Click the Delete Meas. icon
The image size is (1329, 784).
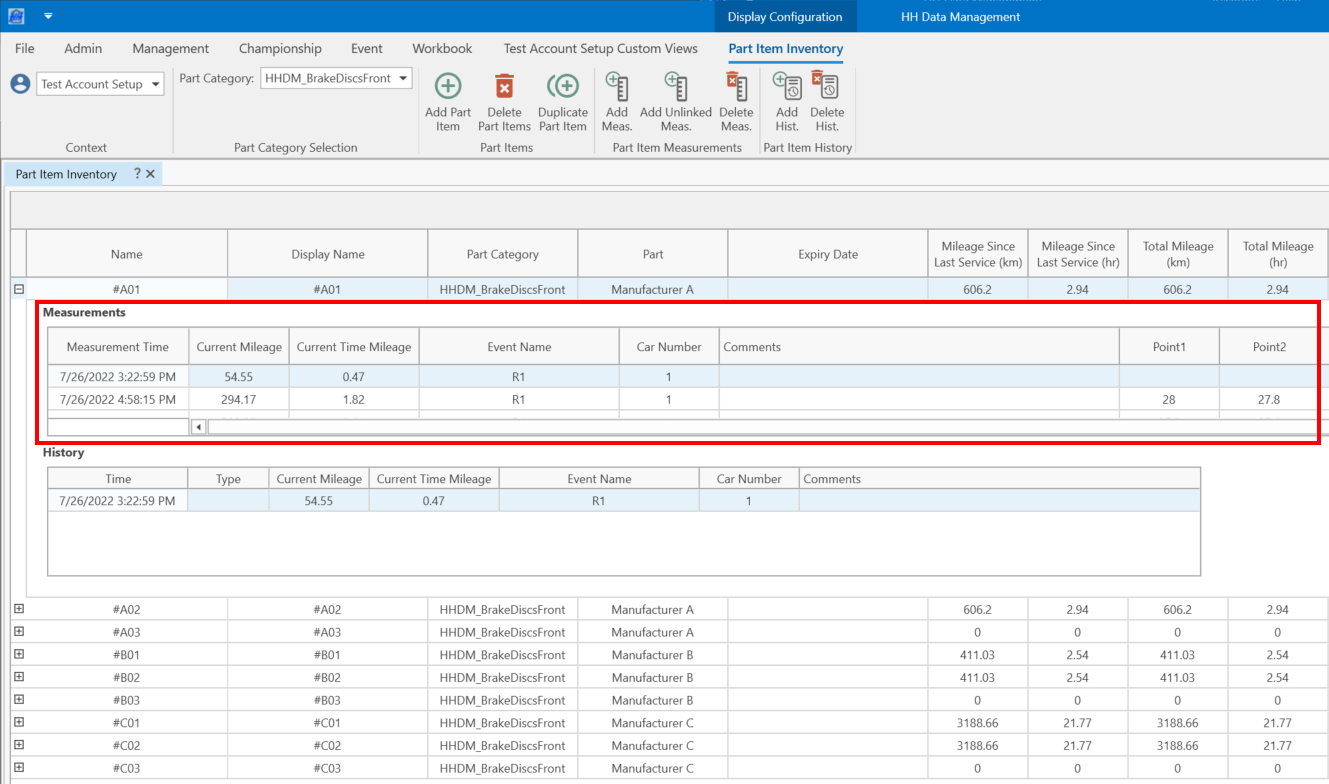(x=736, y=87)
